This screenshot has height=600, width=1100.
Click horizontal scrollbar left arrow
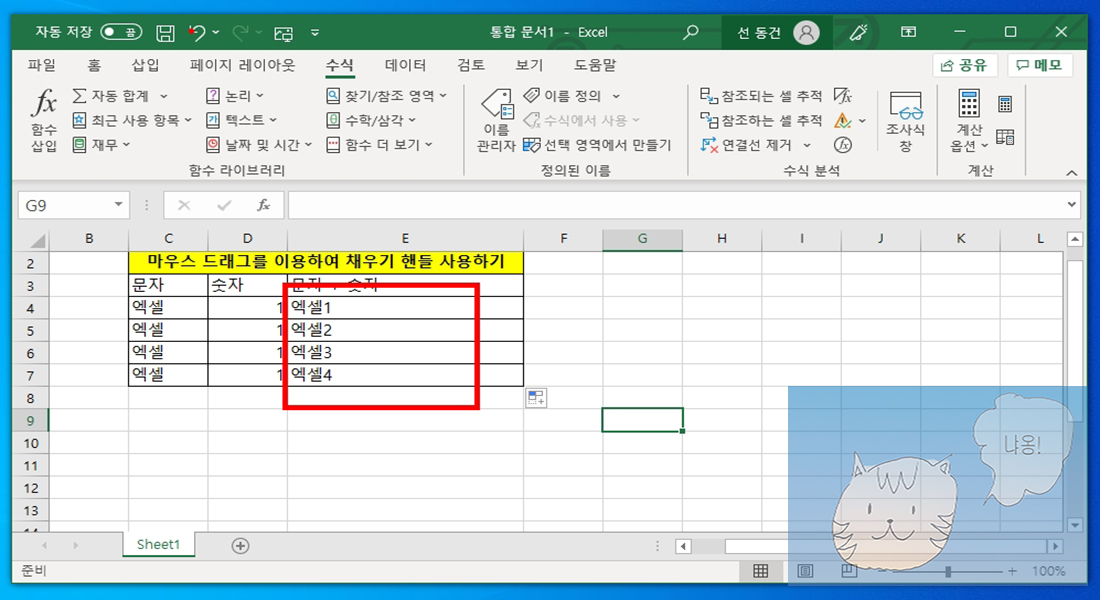(x=683, y=546)
